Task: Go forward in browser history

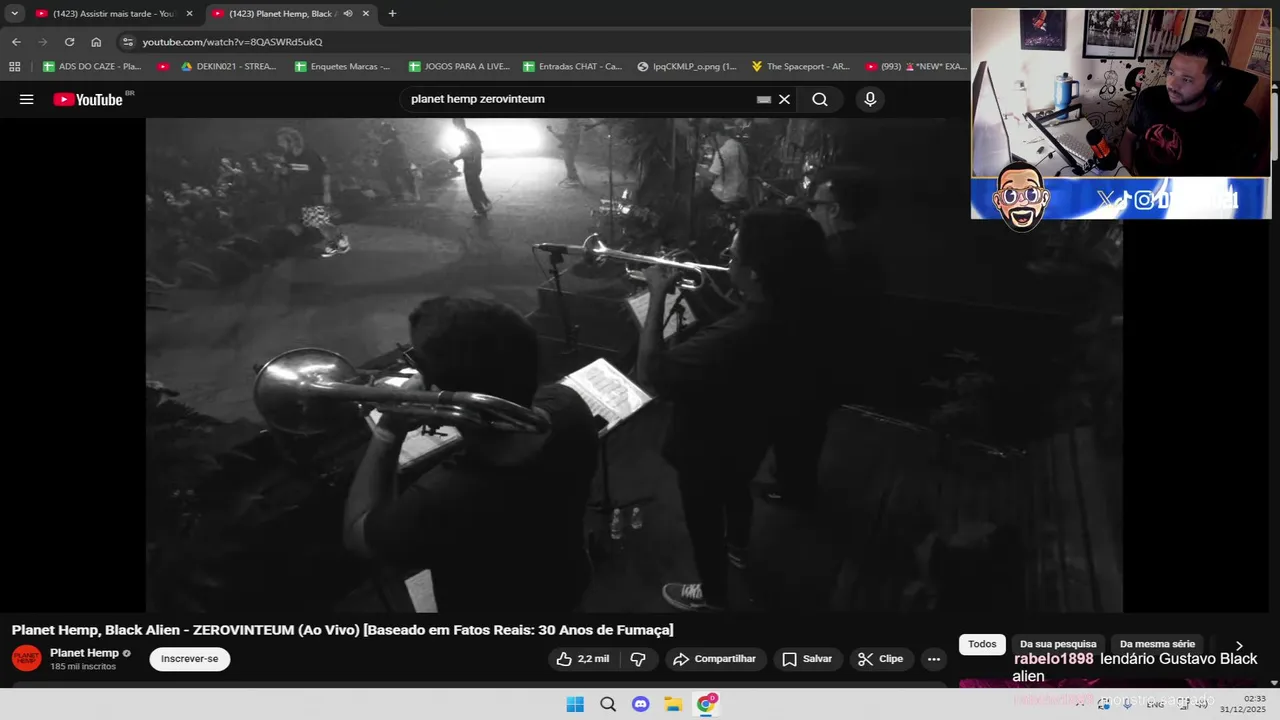Action: pos(42,42)
